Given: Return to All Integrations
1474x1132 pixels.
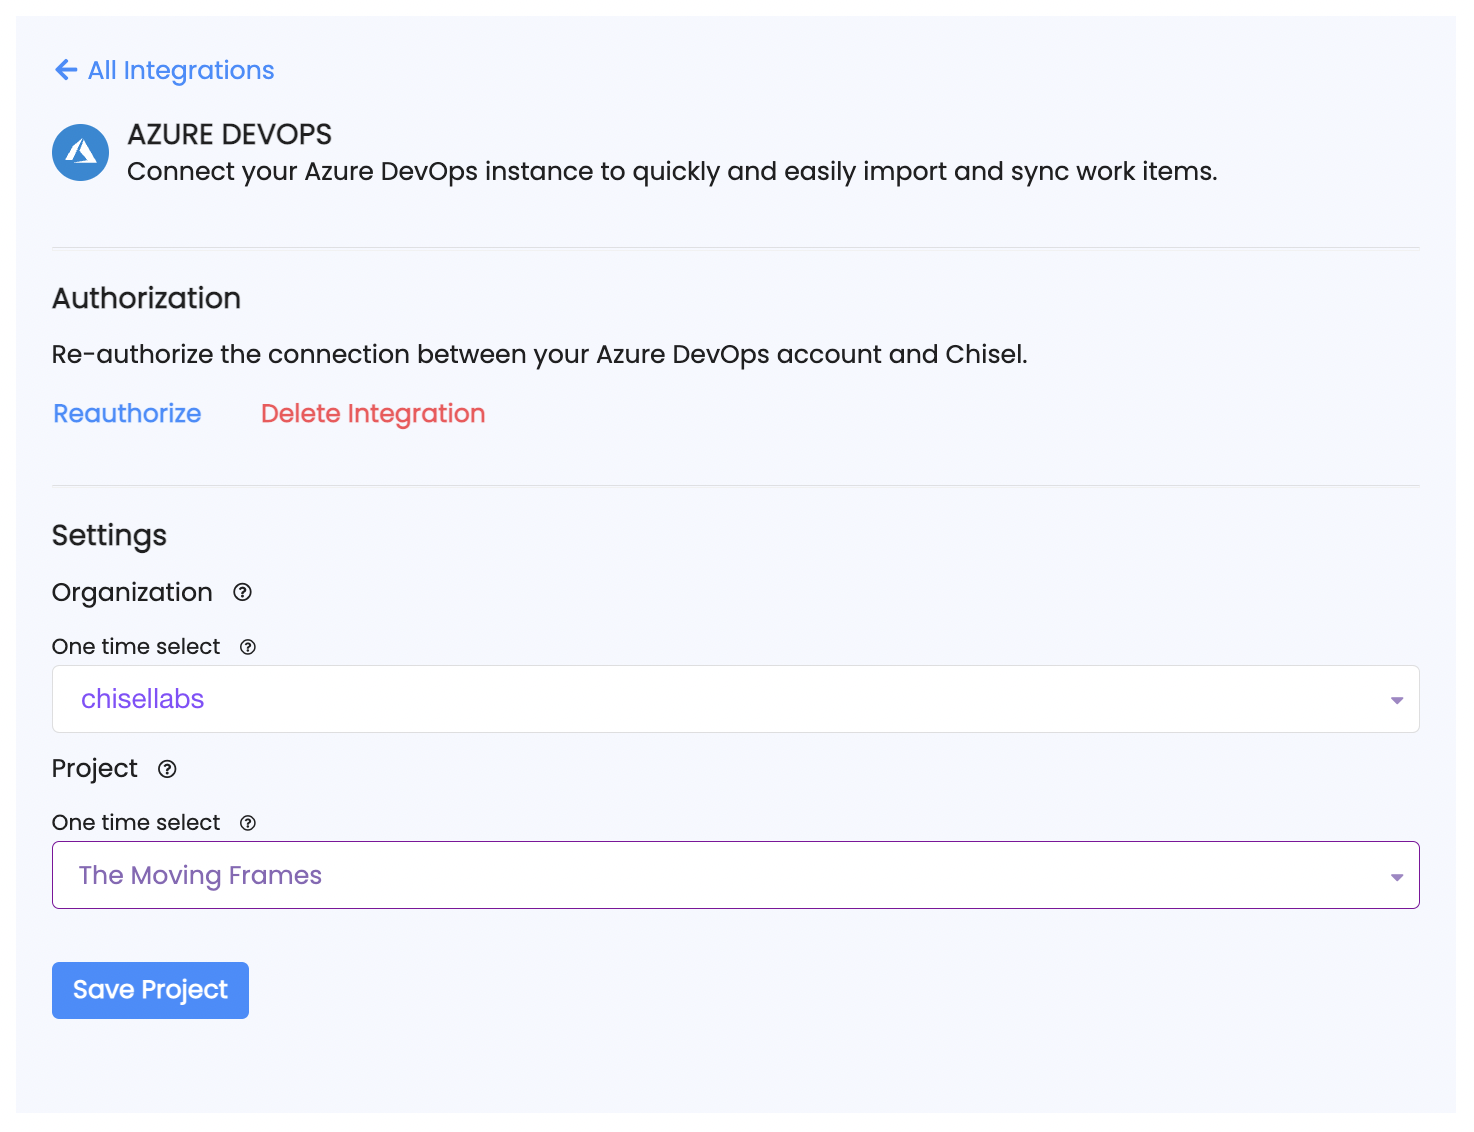Looking at the screenshot, I should coord(180,70).
